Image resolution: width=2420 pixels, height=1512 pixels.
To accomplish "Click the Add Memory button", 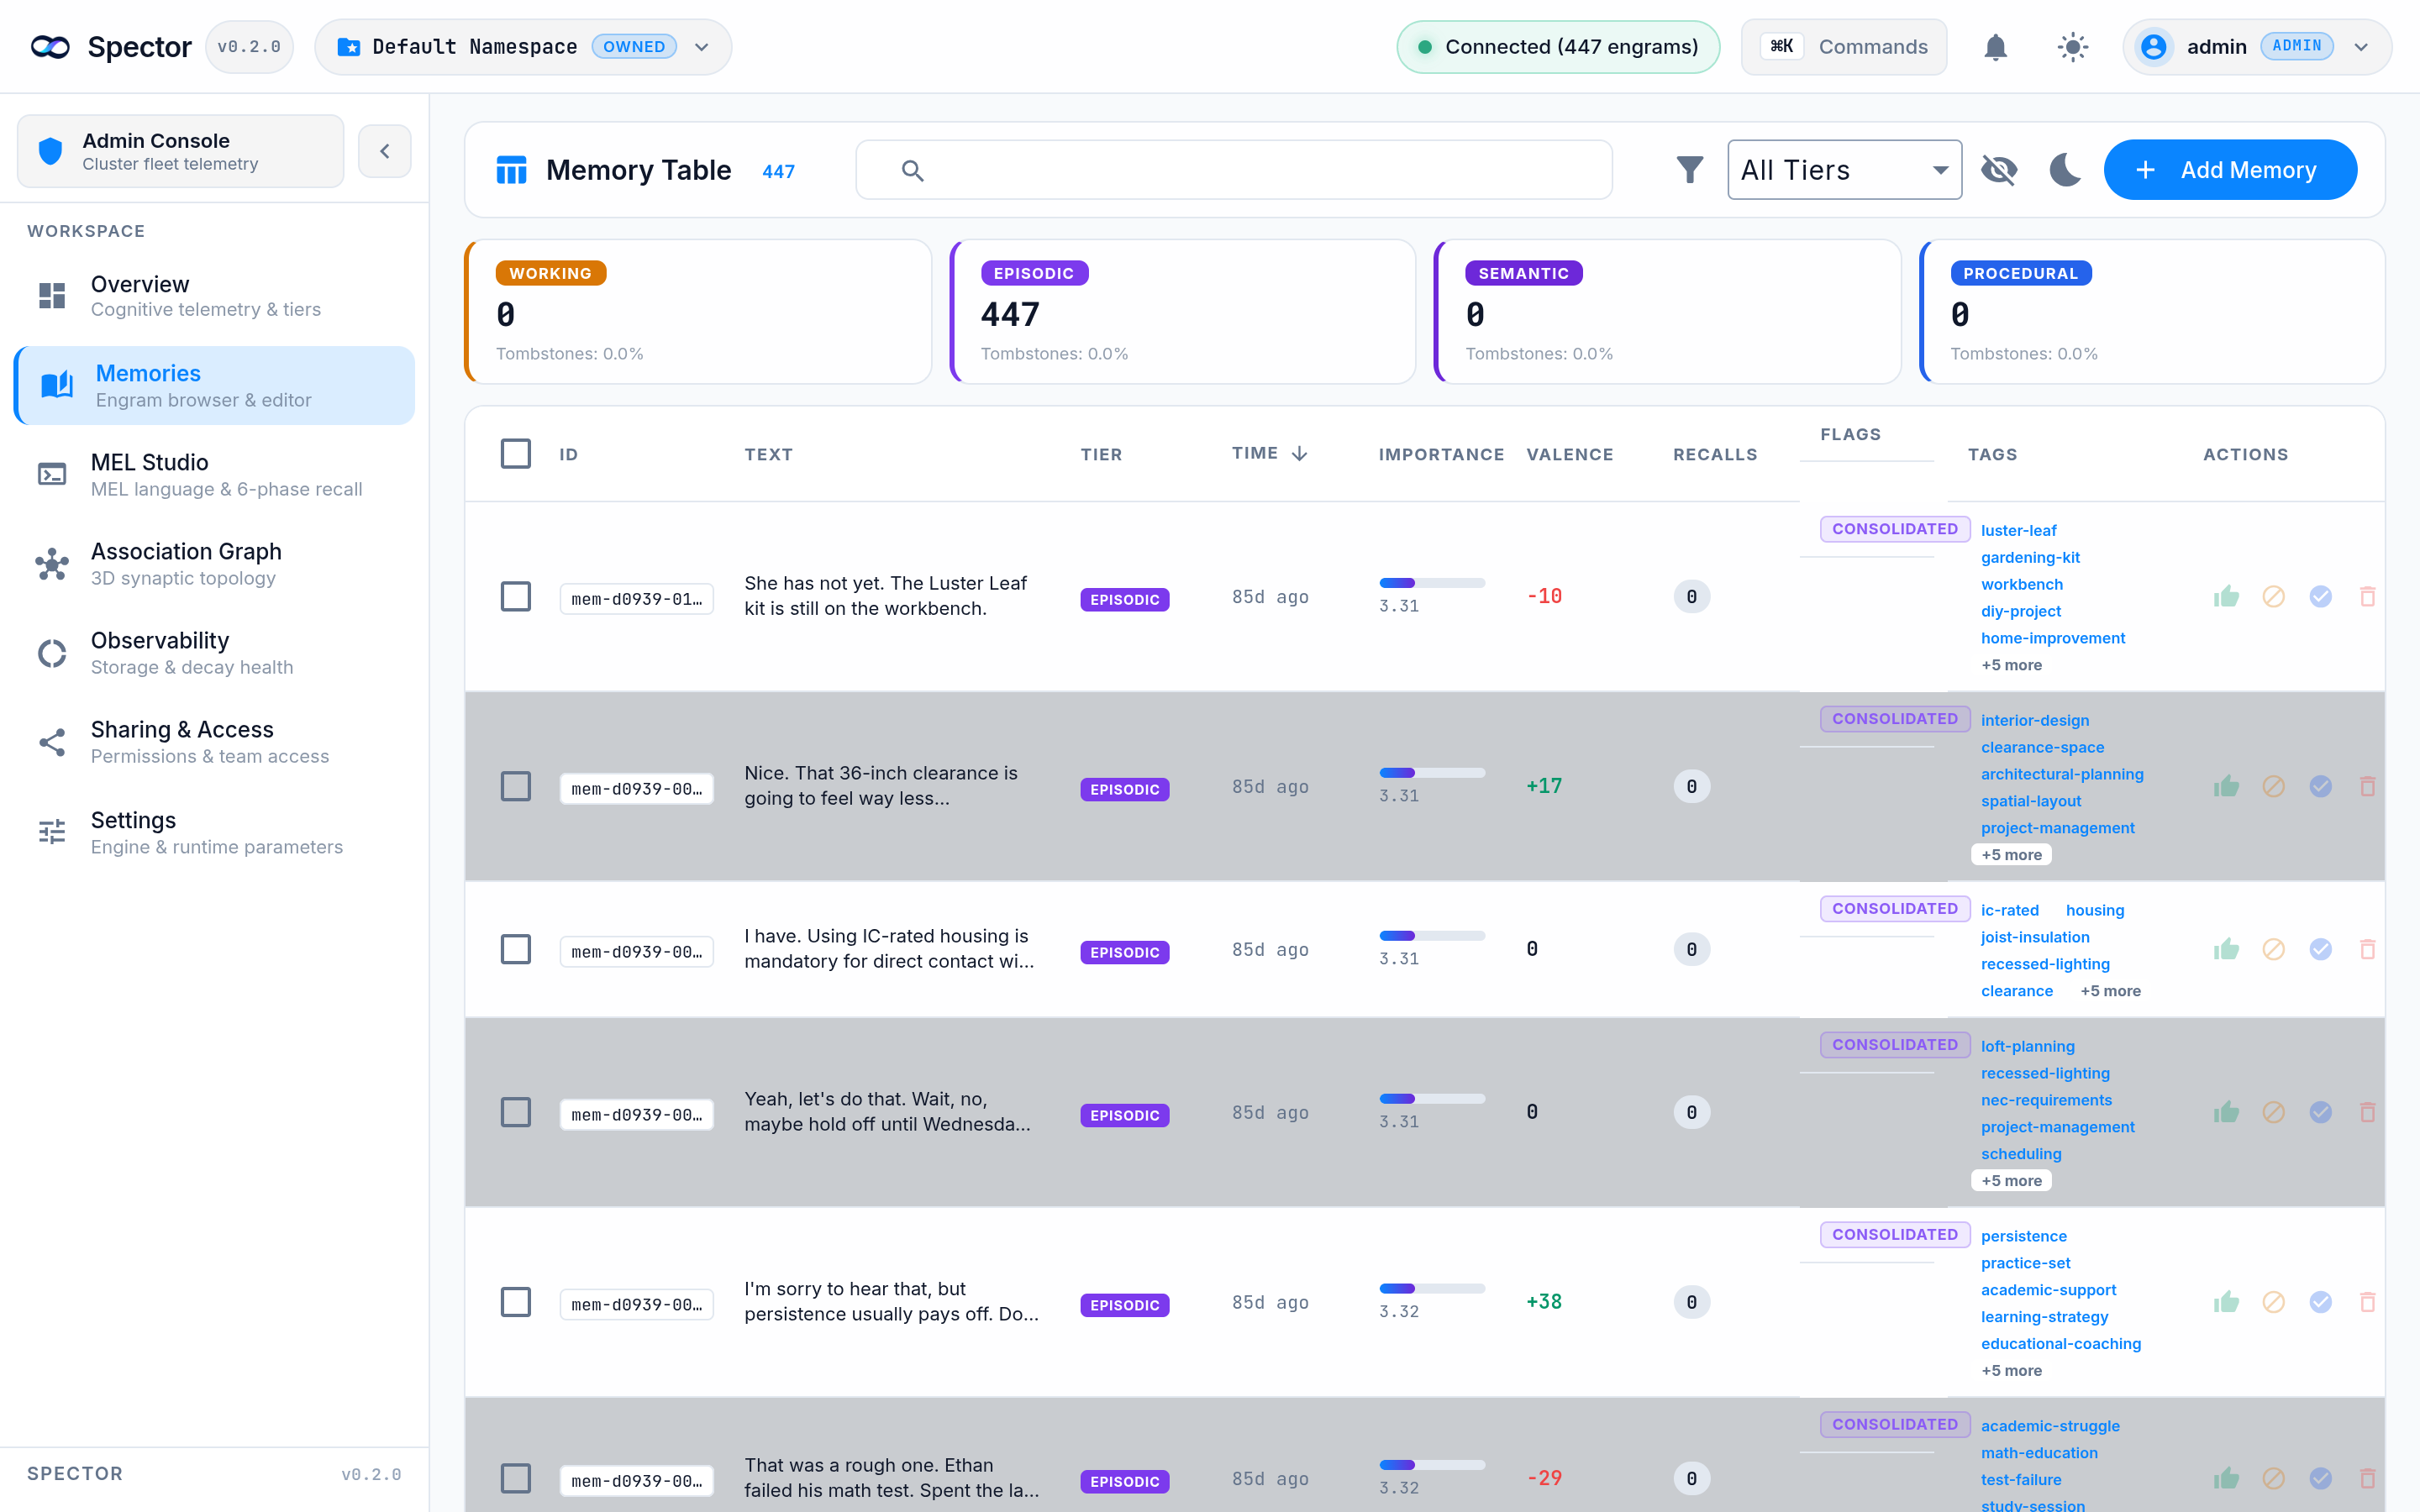I will tap(2230, 170).
